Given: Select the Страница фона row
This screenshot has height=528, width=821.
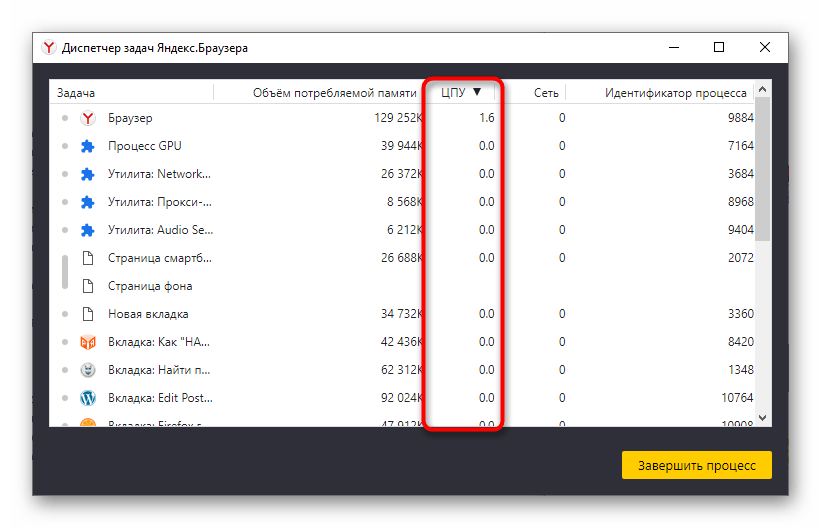Looking at the screenshot, I should click(x=402, y=286).
